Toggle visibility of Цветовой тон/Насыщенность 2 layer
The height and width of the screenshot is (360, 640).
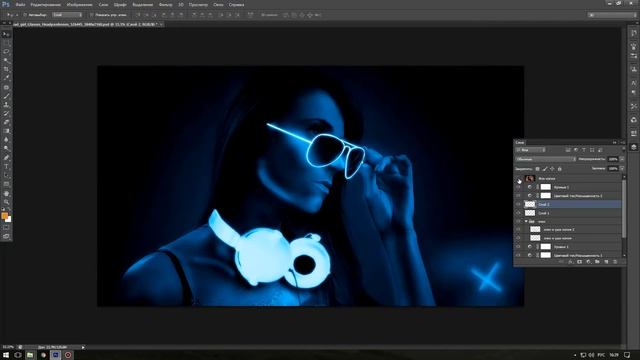point(518,196)
